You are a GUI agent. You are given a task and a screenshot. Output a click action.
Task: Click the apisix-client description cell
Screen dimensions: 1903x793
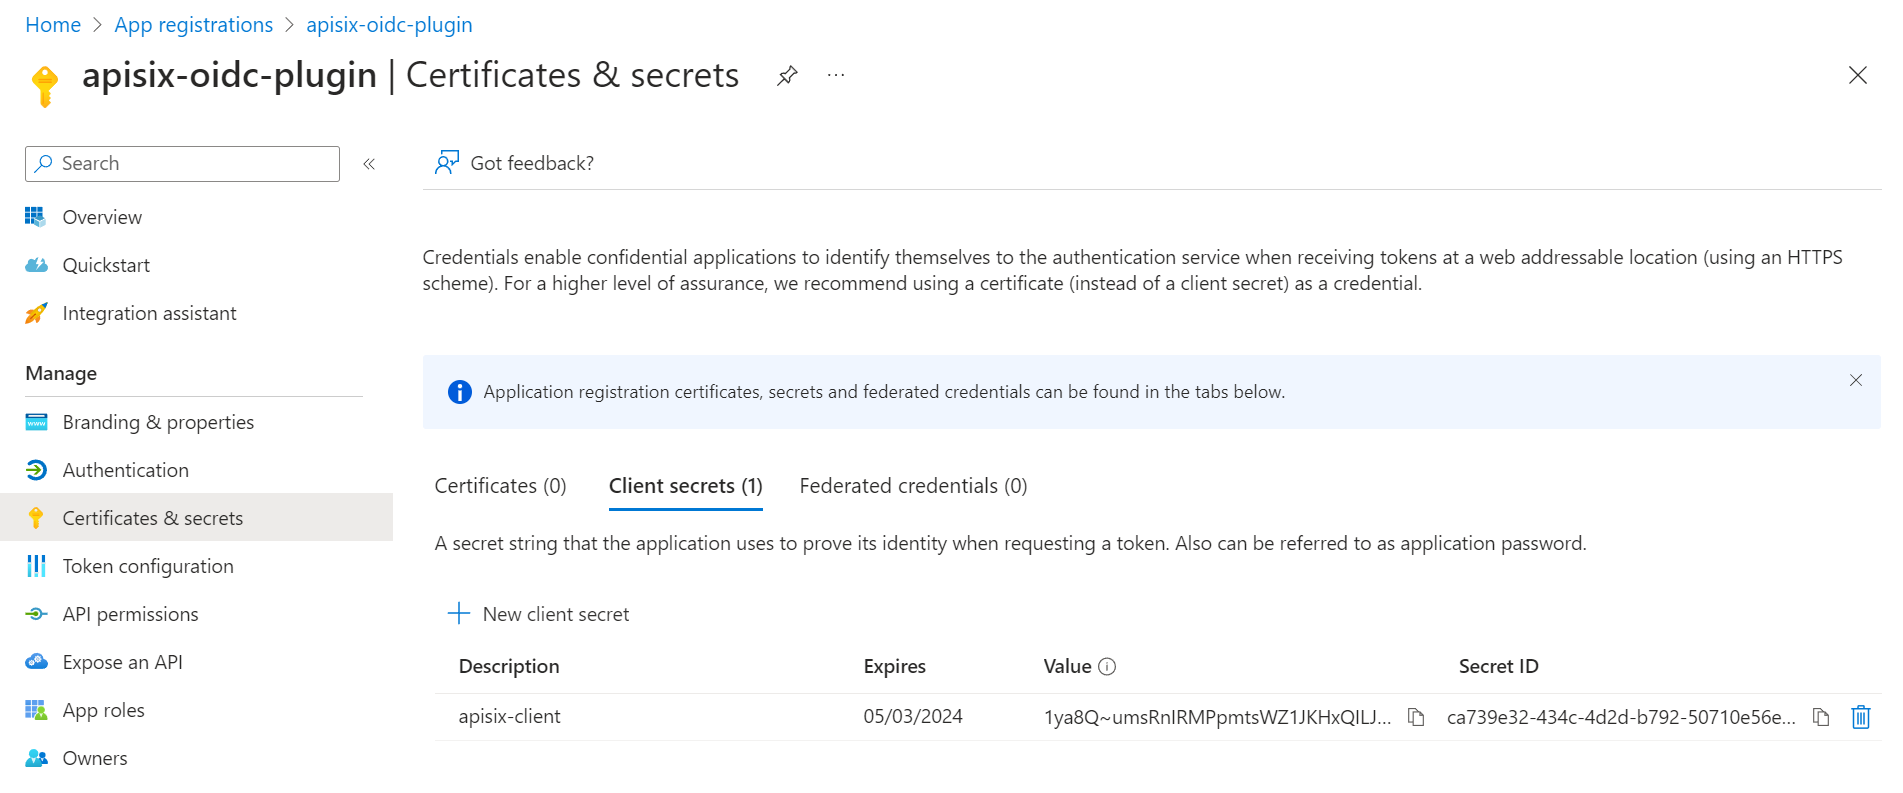[510, 717]
